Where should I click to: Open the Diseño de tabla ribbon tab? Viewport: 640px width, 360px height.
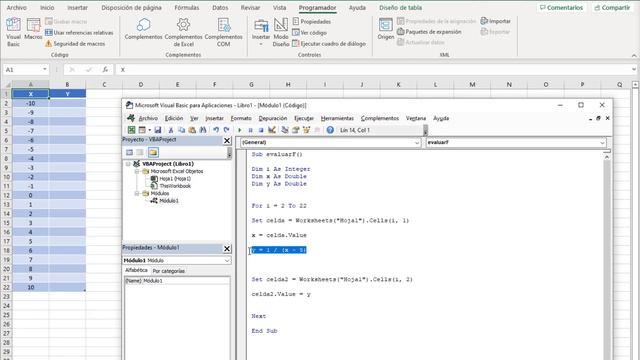tap(400, 8)
